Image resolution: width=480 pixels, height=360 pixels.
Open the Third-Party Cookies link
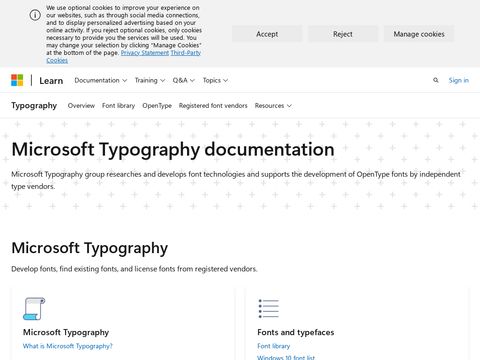point(186,53)
